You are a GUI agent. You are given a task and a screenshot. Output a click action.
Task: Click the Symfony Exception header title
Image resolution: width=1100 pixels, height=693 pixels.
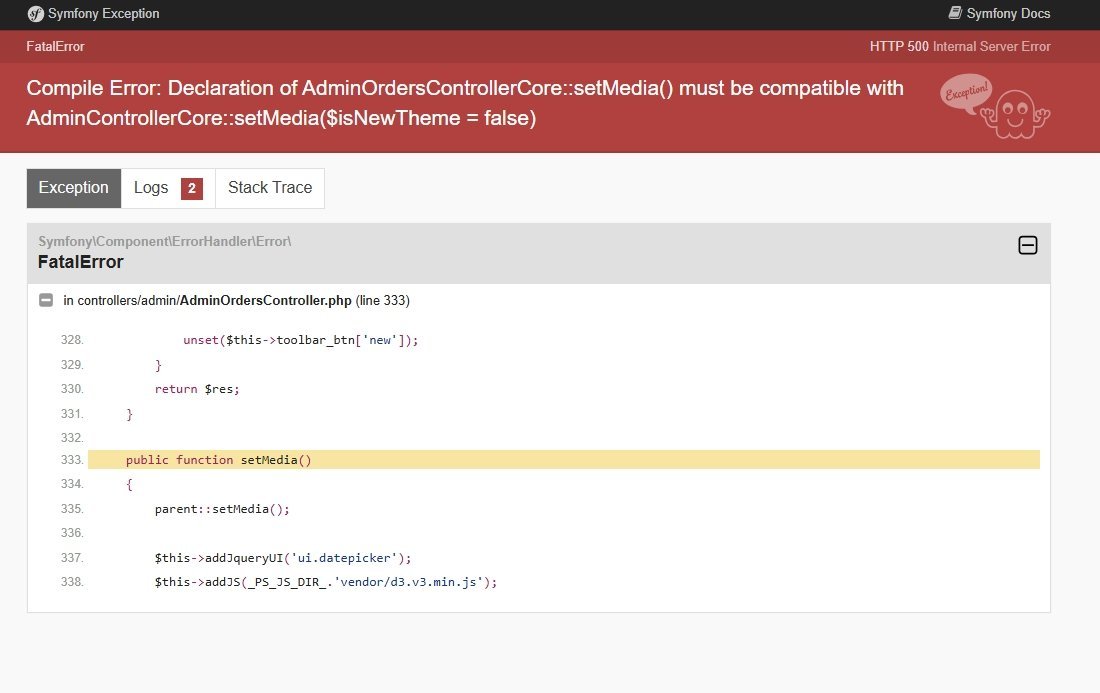point(103,14)
